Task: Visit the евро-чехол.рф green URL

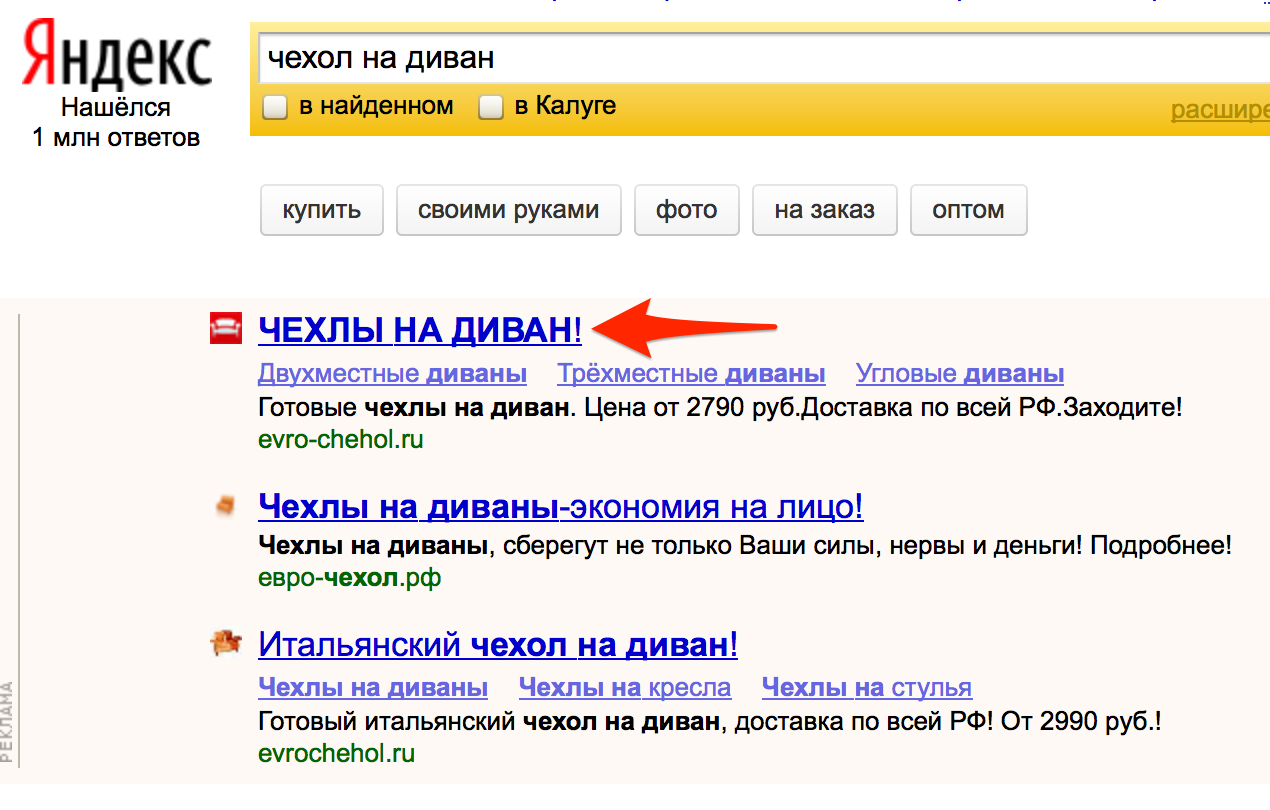Action: (x=349, y=577)
